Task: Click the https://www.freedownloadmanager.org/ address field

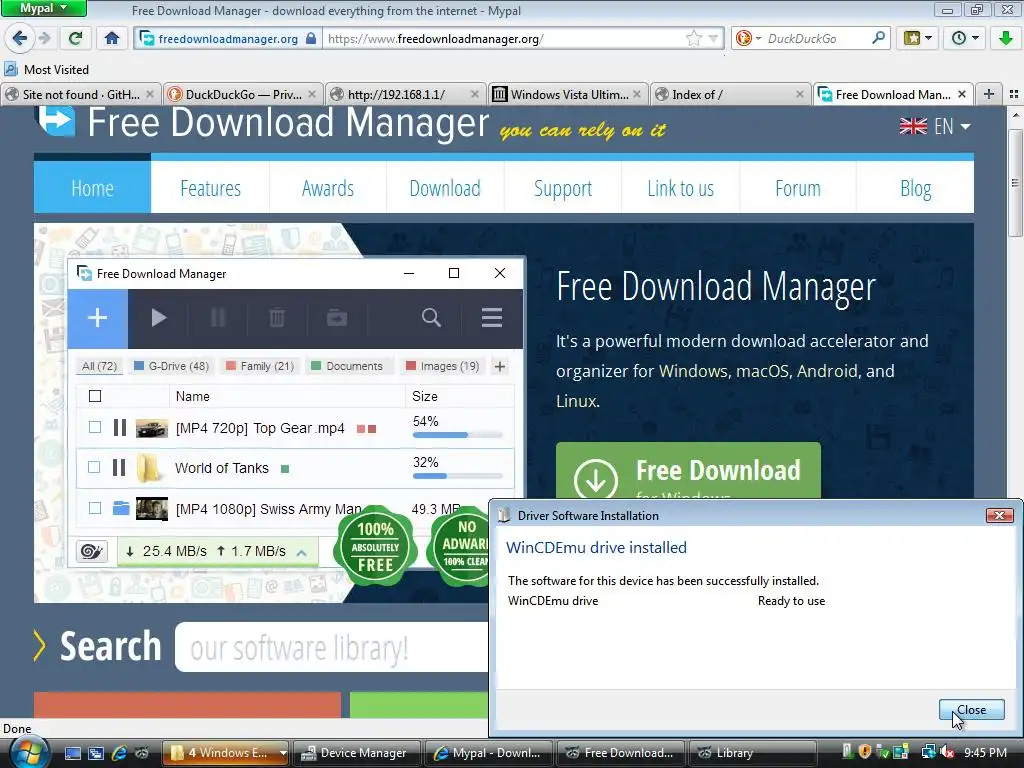Action: [x=503, y=39]
